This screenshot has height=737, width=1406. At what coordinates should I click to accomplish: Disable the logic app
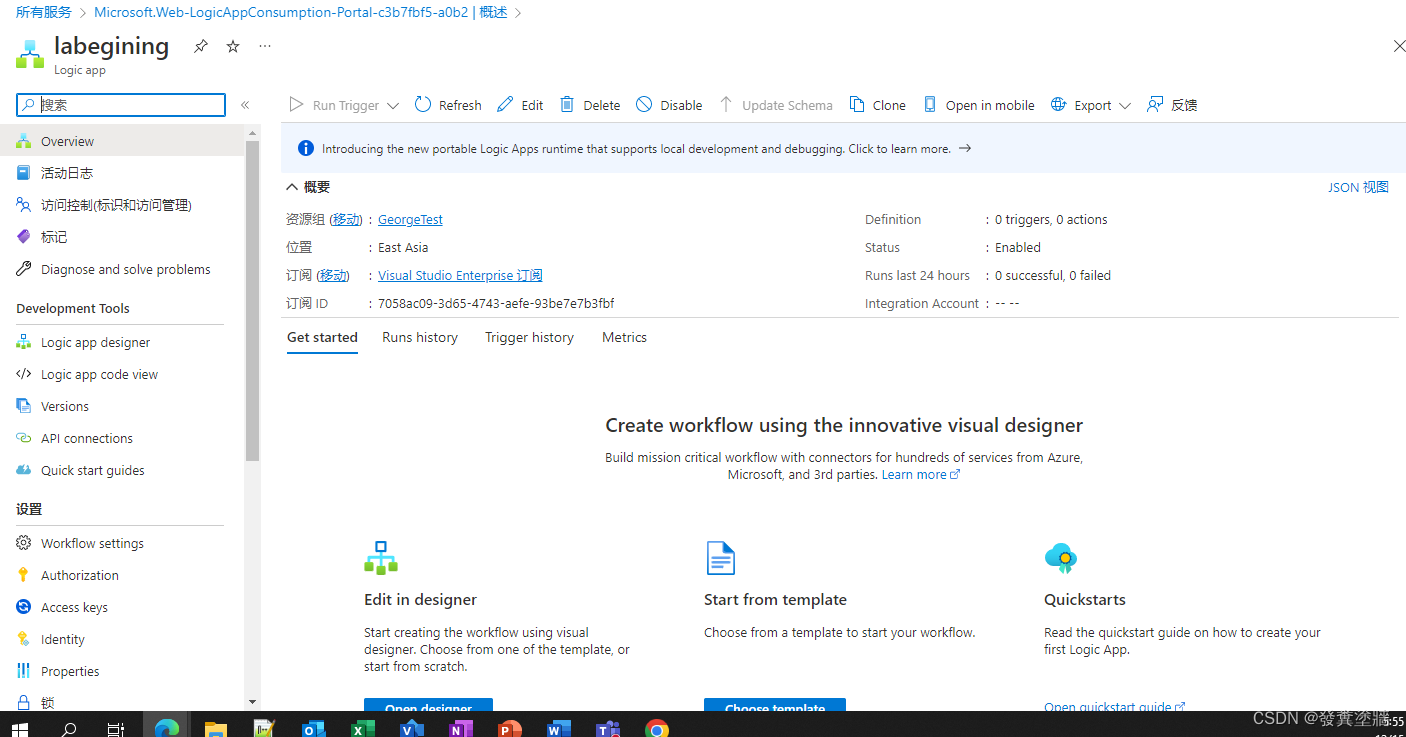pyautogui.click(x=669, y=105)
